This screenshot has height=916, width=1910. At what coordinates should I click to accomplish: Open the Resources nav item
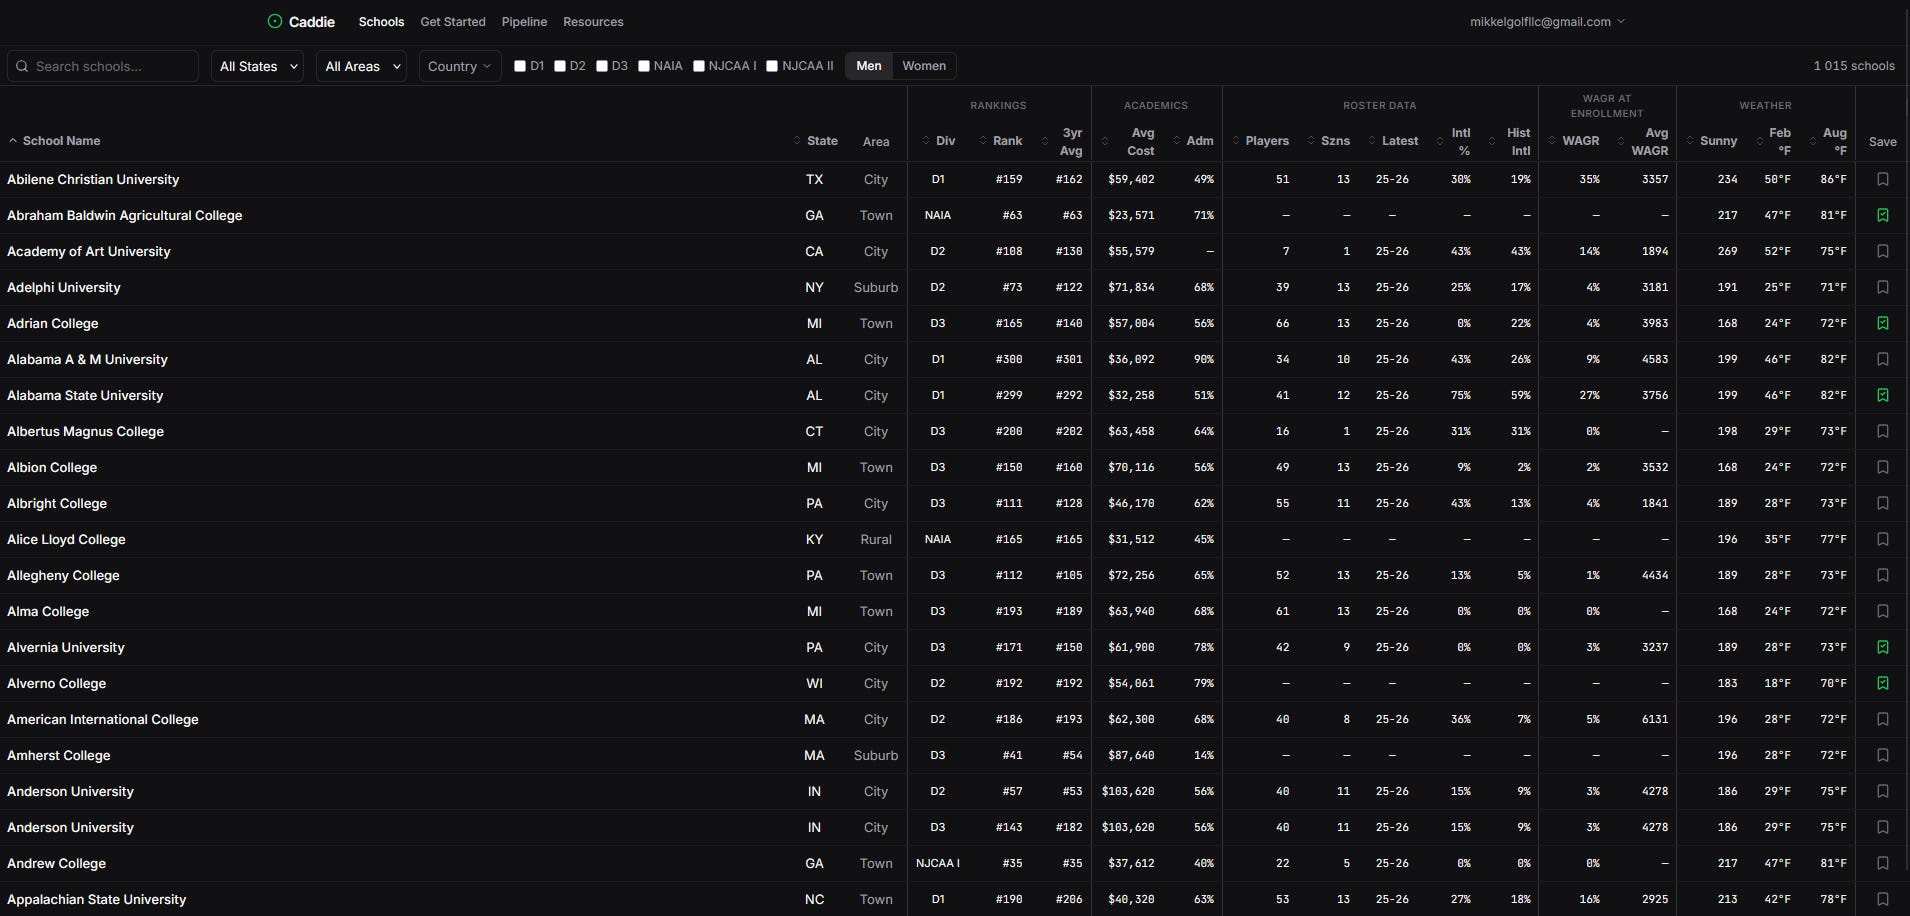coord(593,21)
